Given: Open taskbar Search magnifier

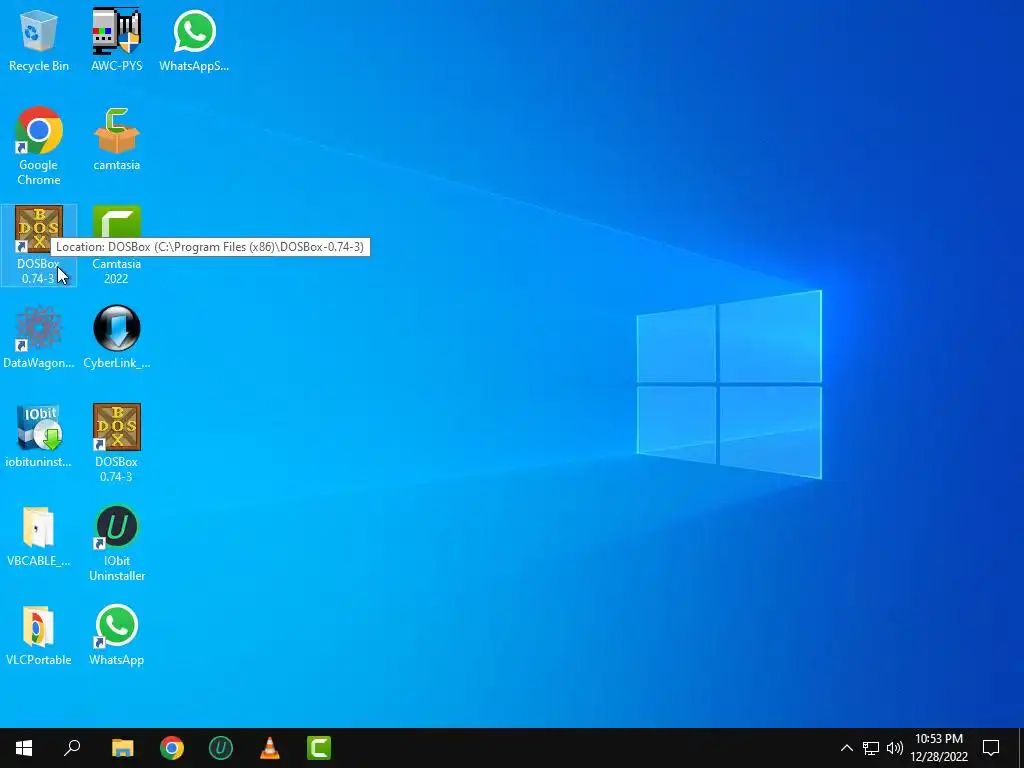Looking at the screenshot, I should pos(72,748).
